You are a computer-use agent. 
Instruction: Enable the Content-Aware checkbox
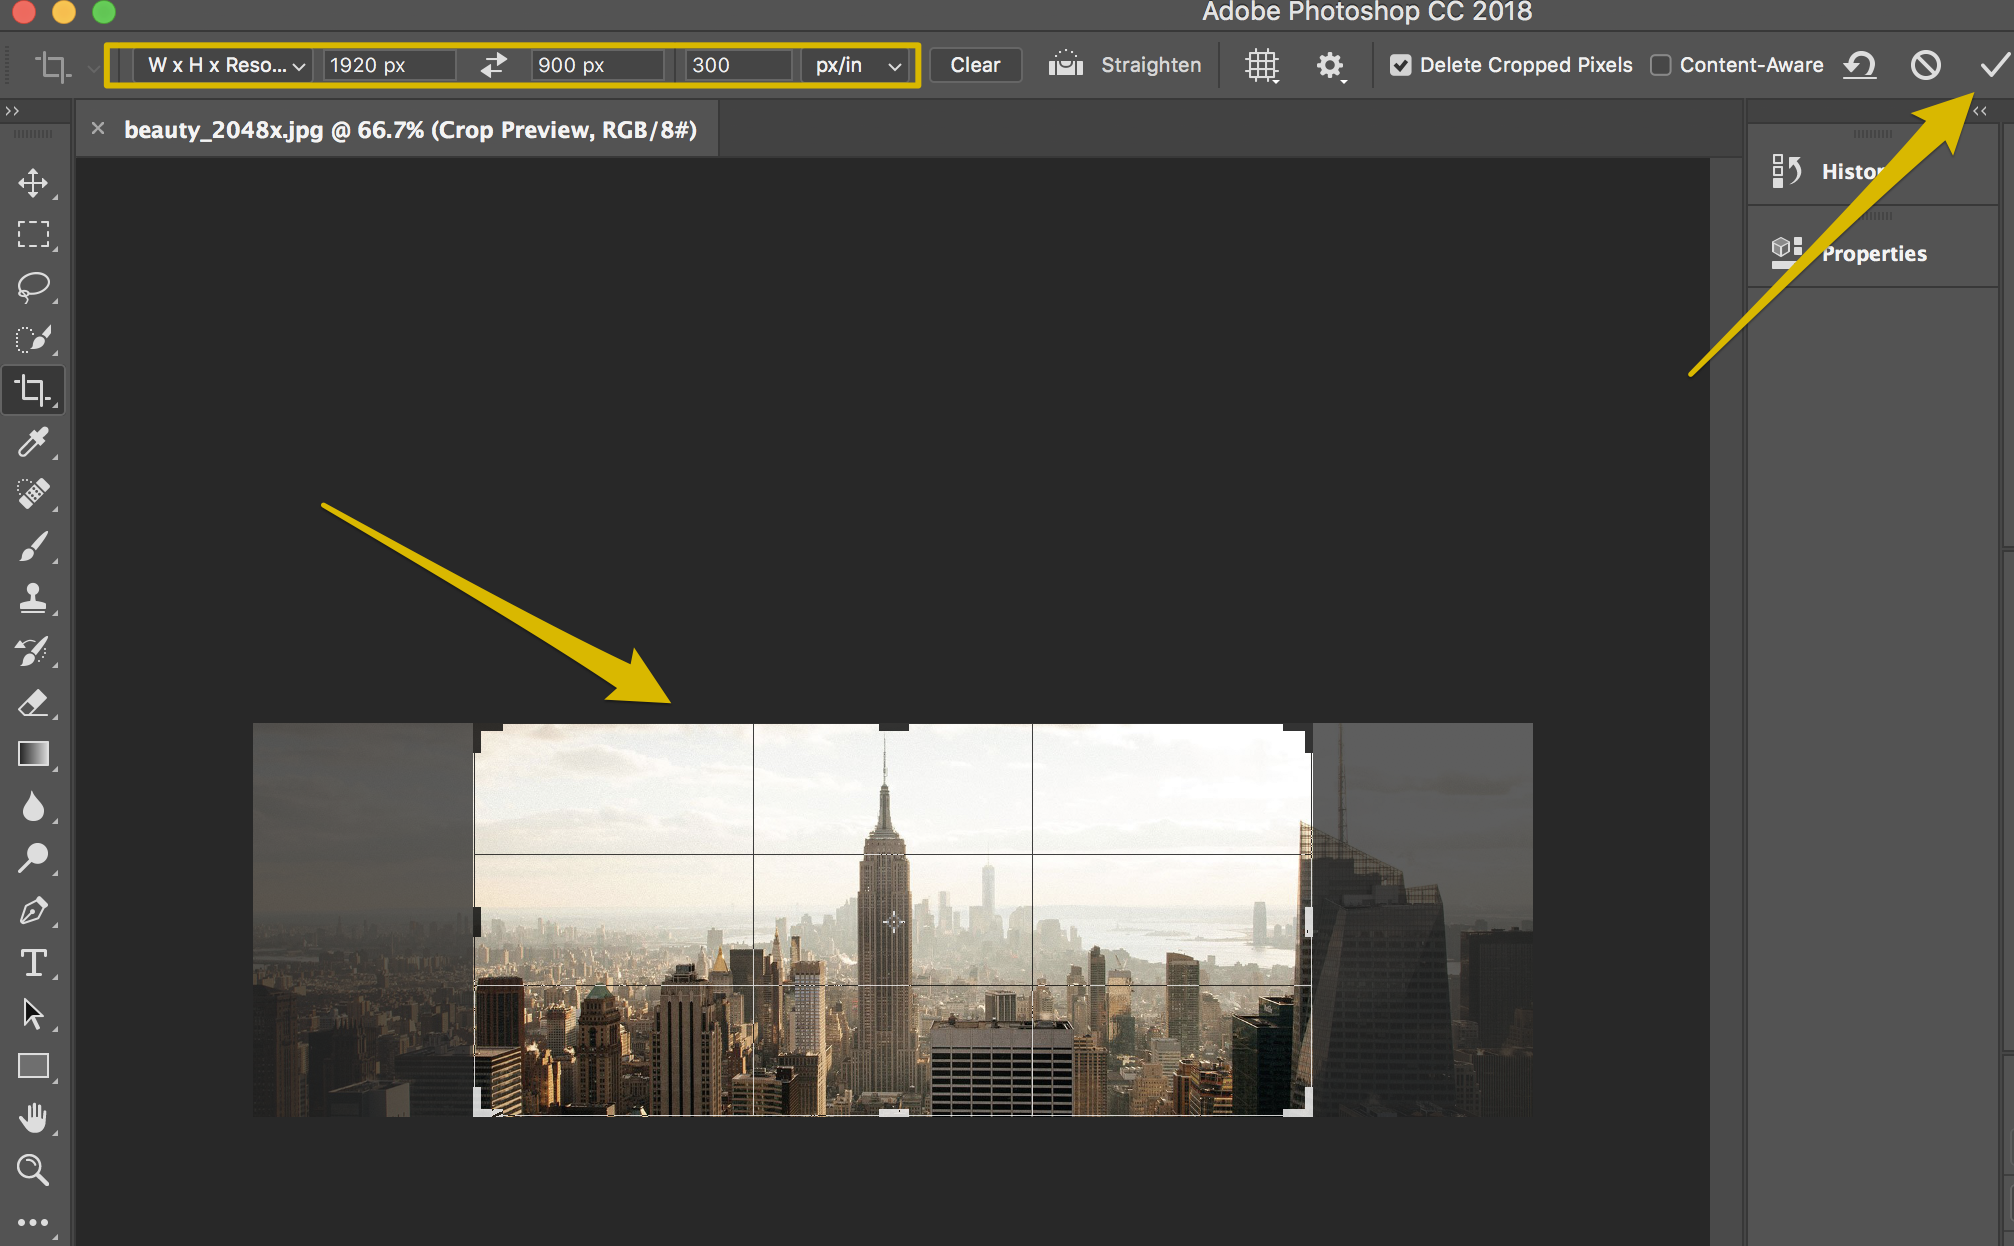(x=1661, y=65)
